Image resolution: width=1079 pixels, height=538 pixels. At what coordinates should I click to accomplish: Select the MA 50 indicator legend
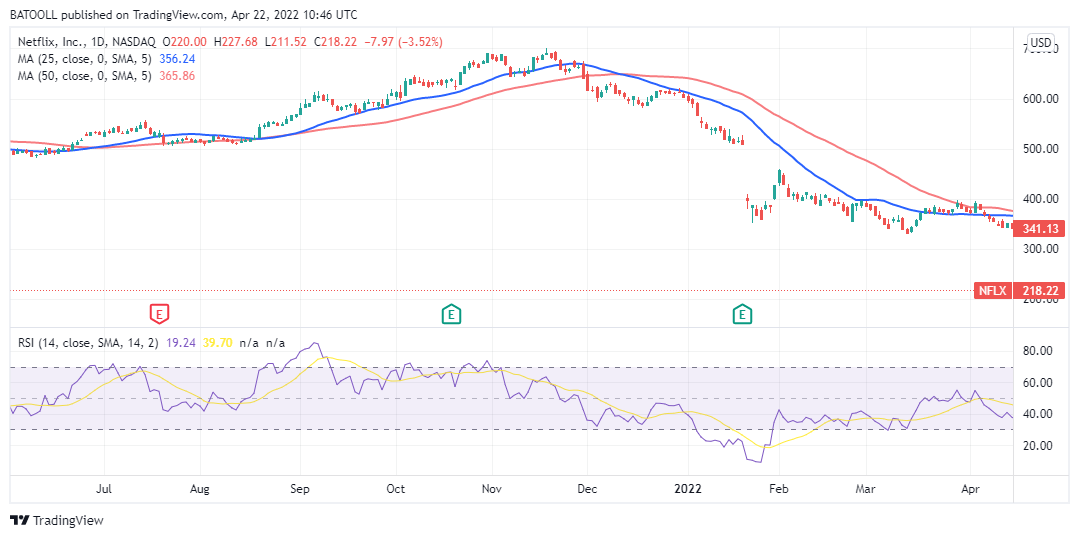[x=85, y=76]
